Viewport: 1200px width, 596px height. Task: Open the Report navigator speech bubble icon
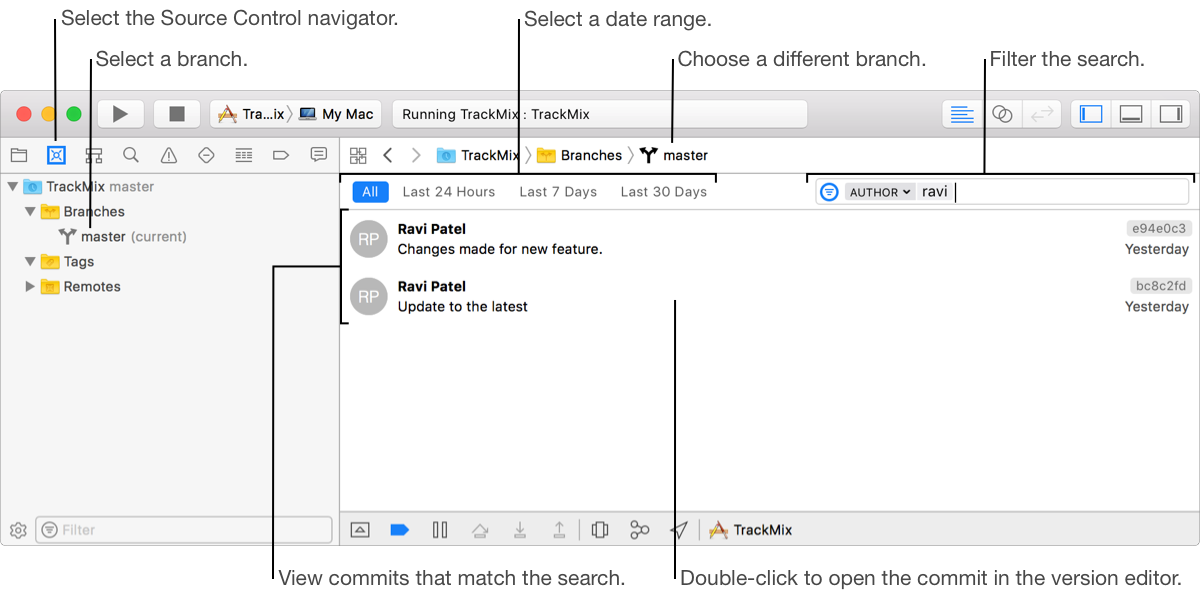(318, 155)
